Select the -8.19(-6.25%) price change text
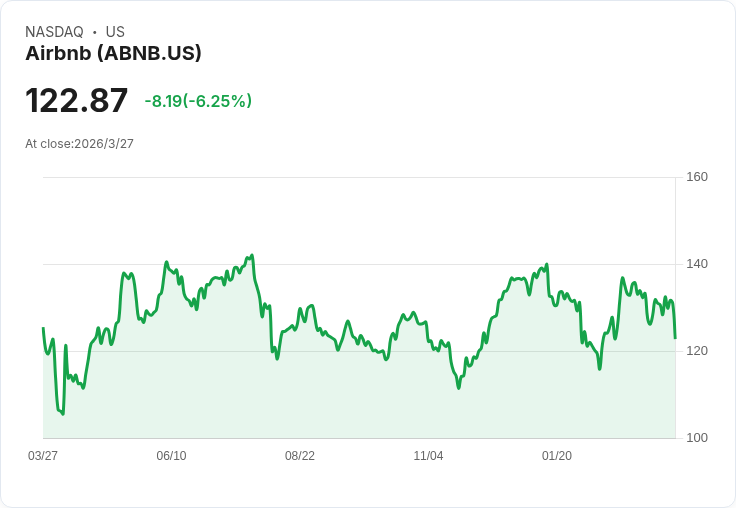Image resolution: width=736 pixels, height=508 pixels. point(198,101)
